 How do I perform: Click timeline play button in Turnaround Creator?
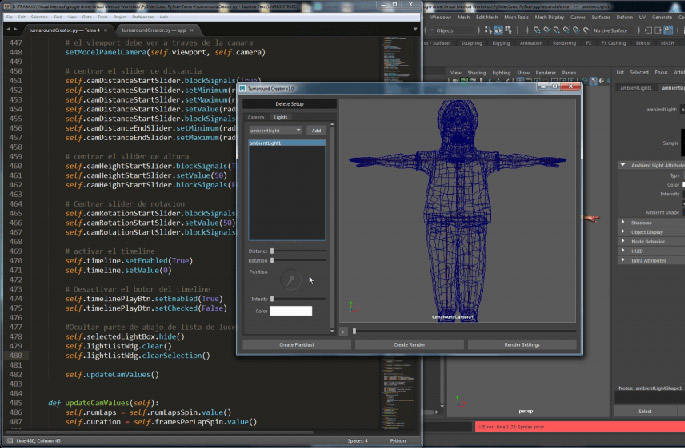point(343,331)
